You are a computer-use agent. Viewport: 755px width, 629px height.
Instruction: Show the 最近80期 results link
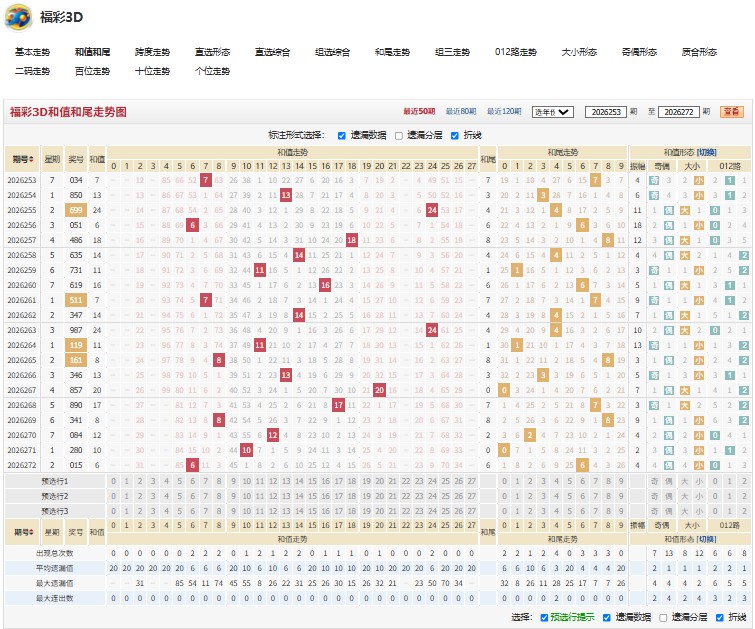pos(461,111)
